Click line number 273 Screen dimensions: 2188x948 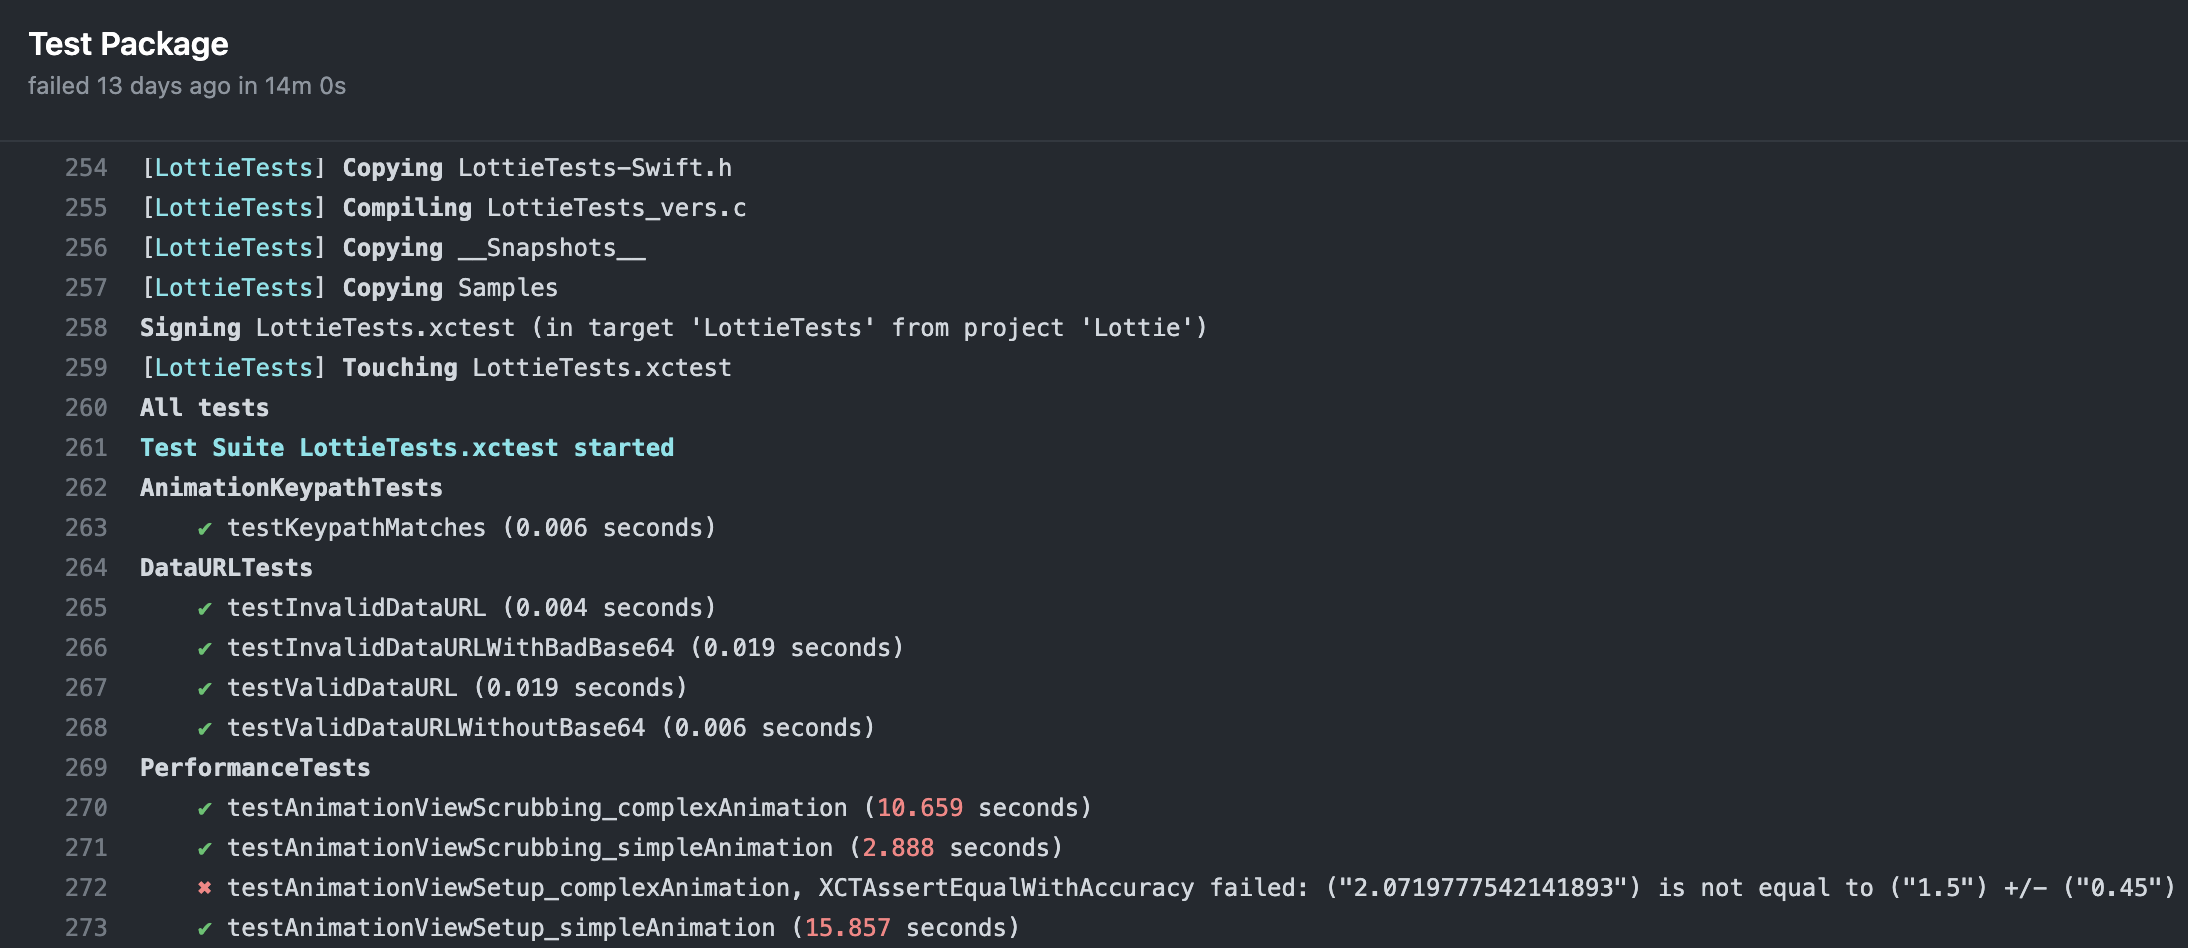tap(86, 928)
